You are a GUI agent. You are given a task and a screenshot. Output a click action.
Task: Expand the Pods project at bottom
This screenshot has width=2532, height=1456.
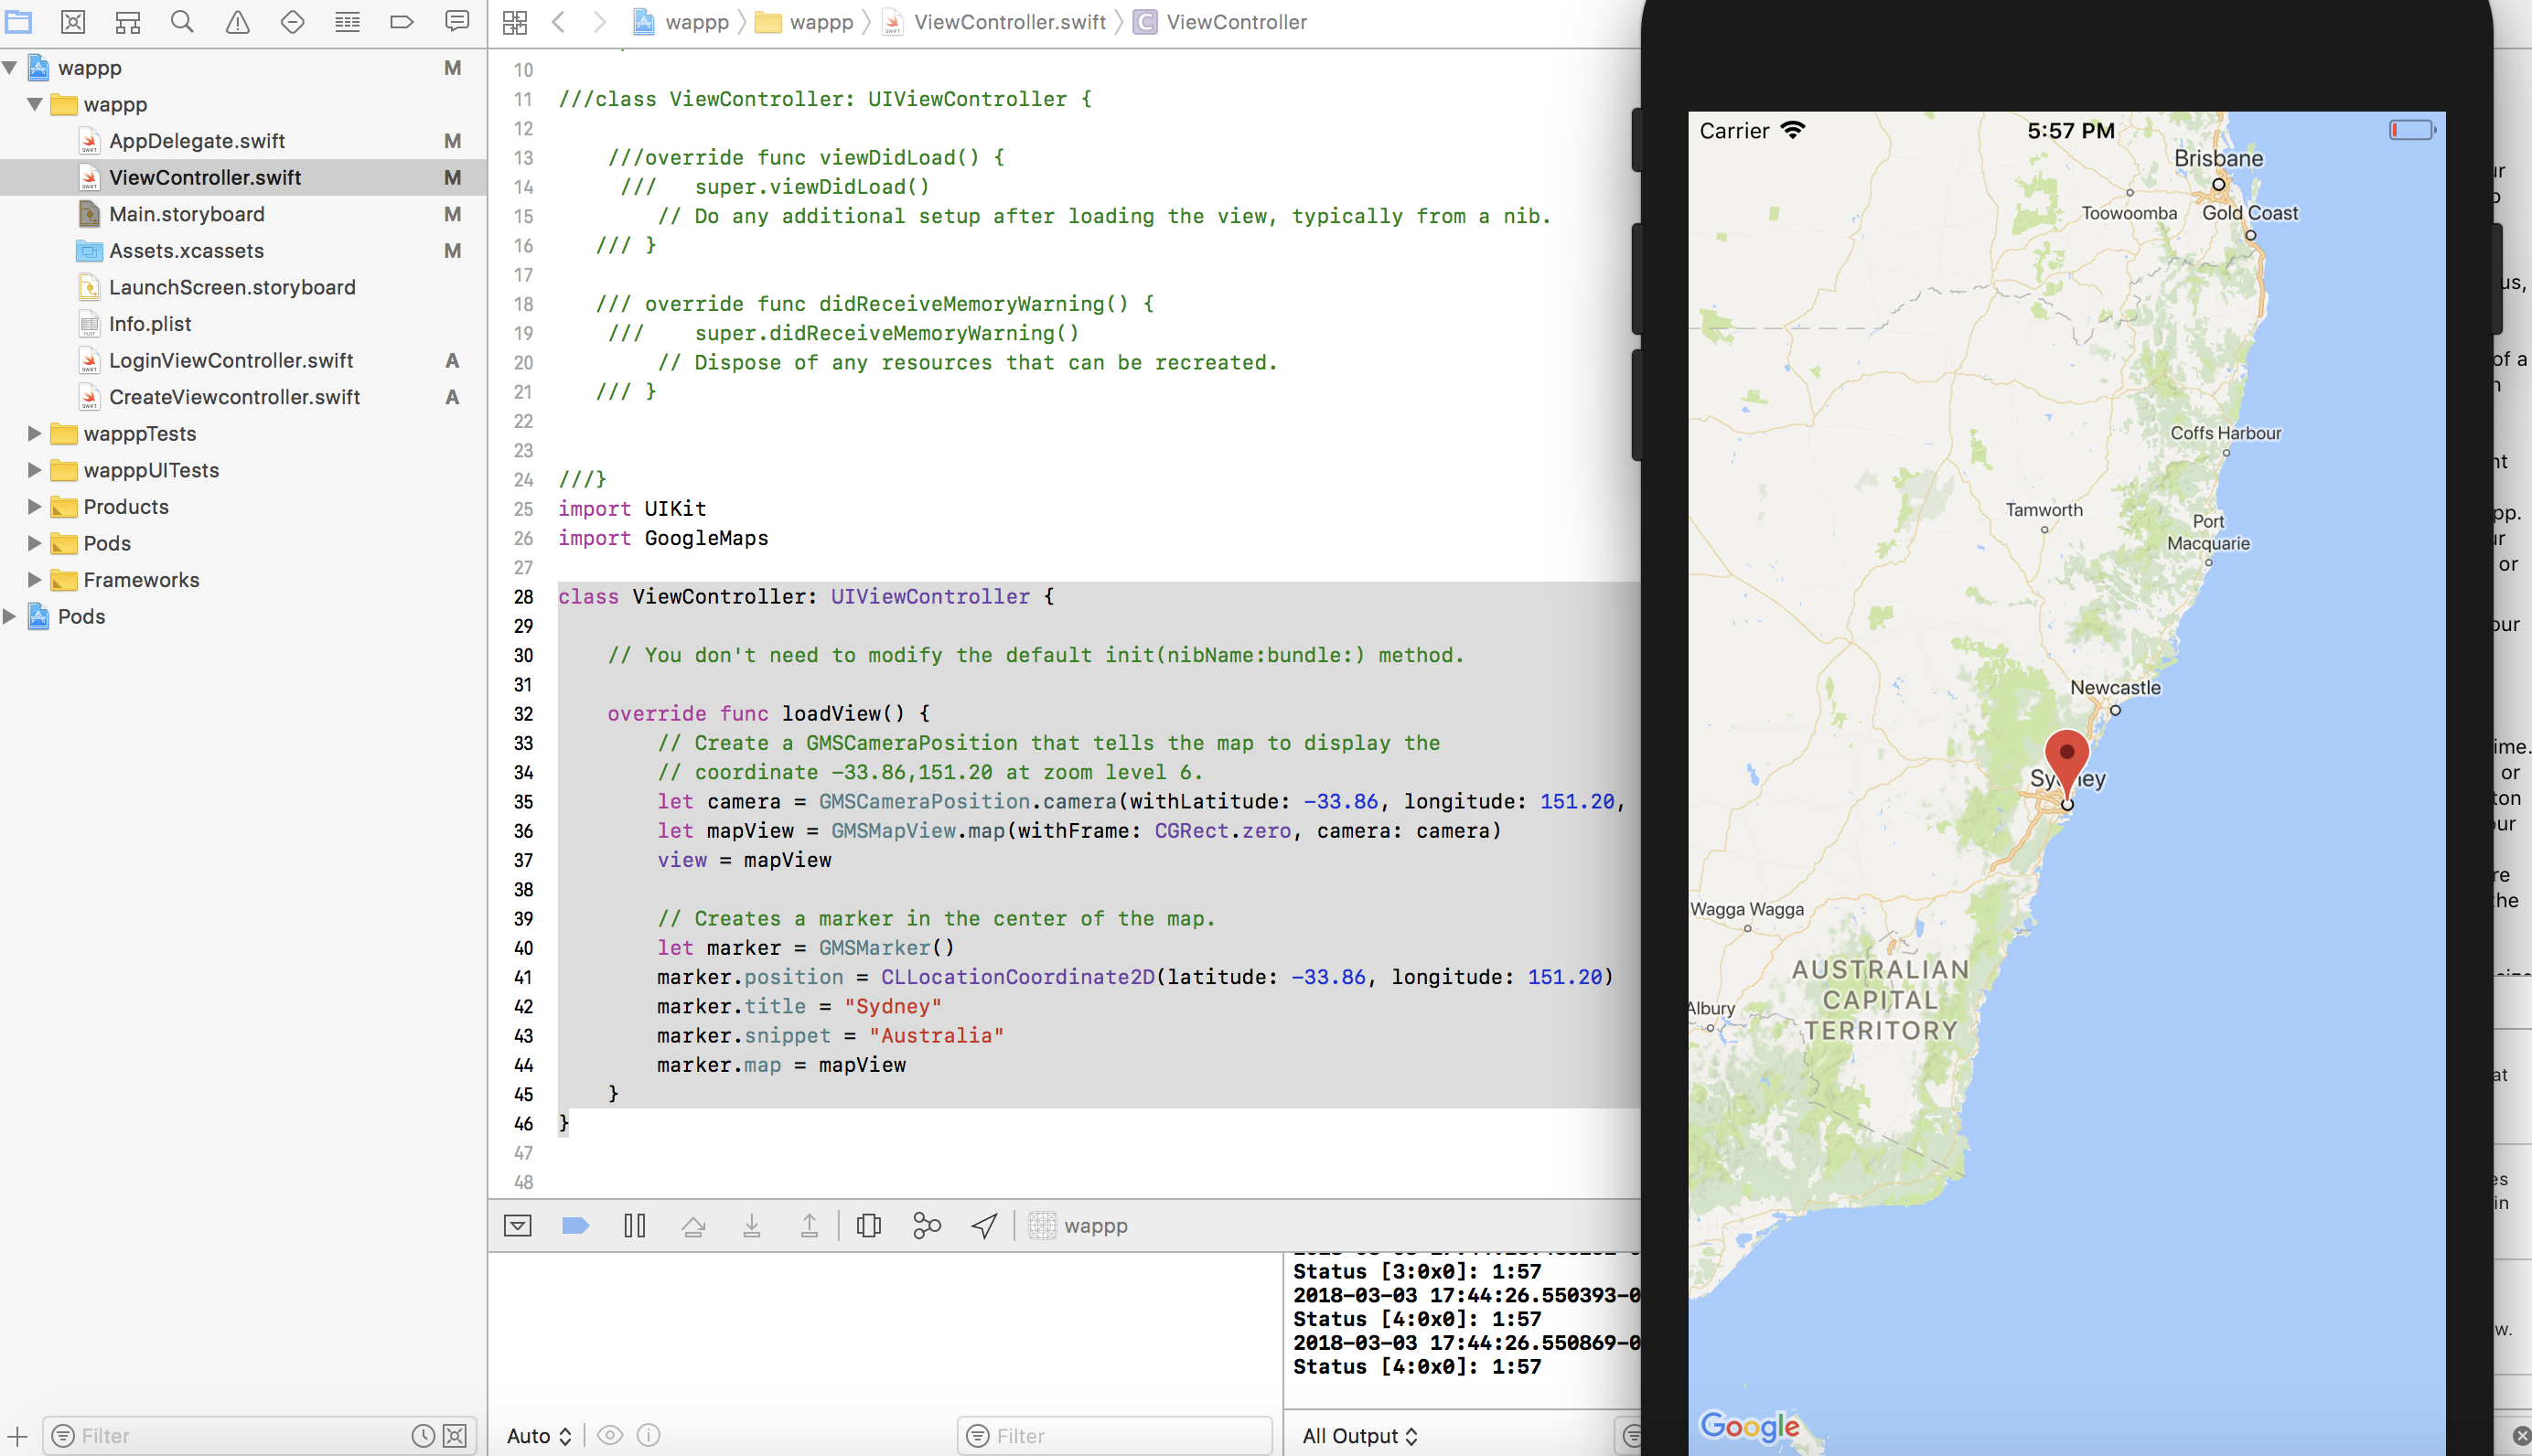coord(10,617)
